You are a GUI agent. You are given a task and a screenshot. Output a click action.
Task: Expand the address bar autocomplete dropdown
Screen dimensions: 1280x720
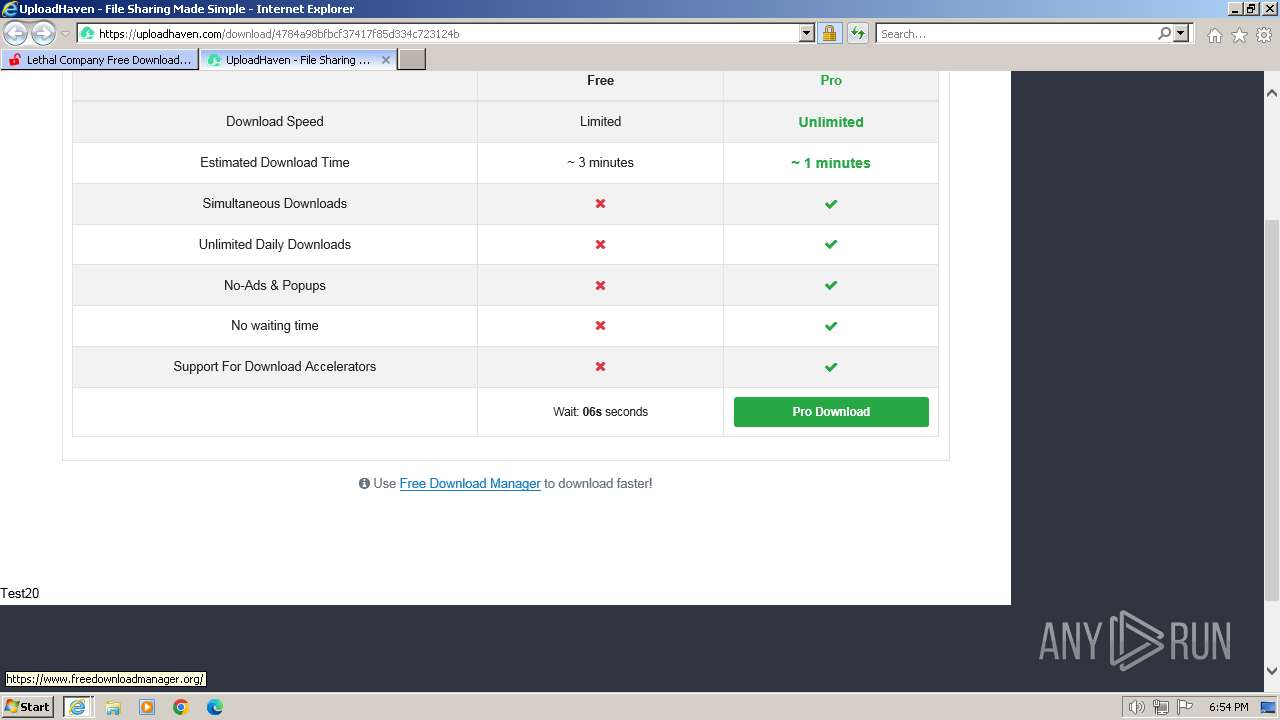click(x=807, y=34)
